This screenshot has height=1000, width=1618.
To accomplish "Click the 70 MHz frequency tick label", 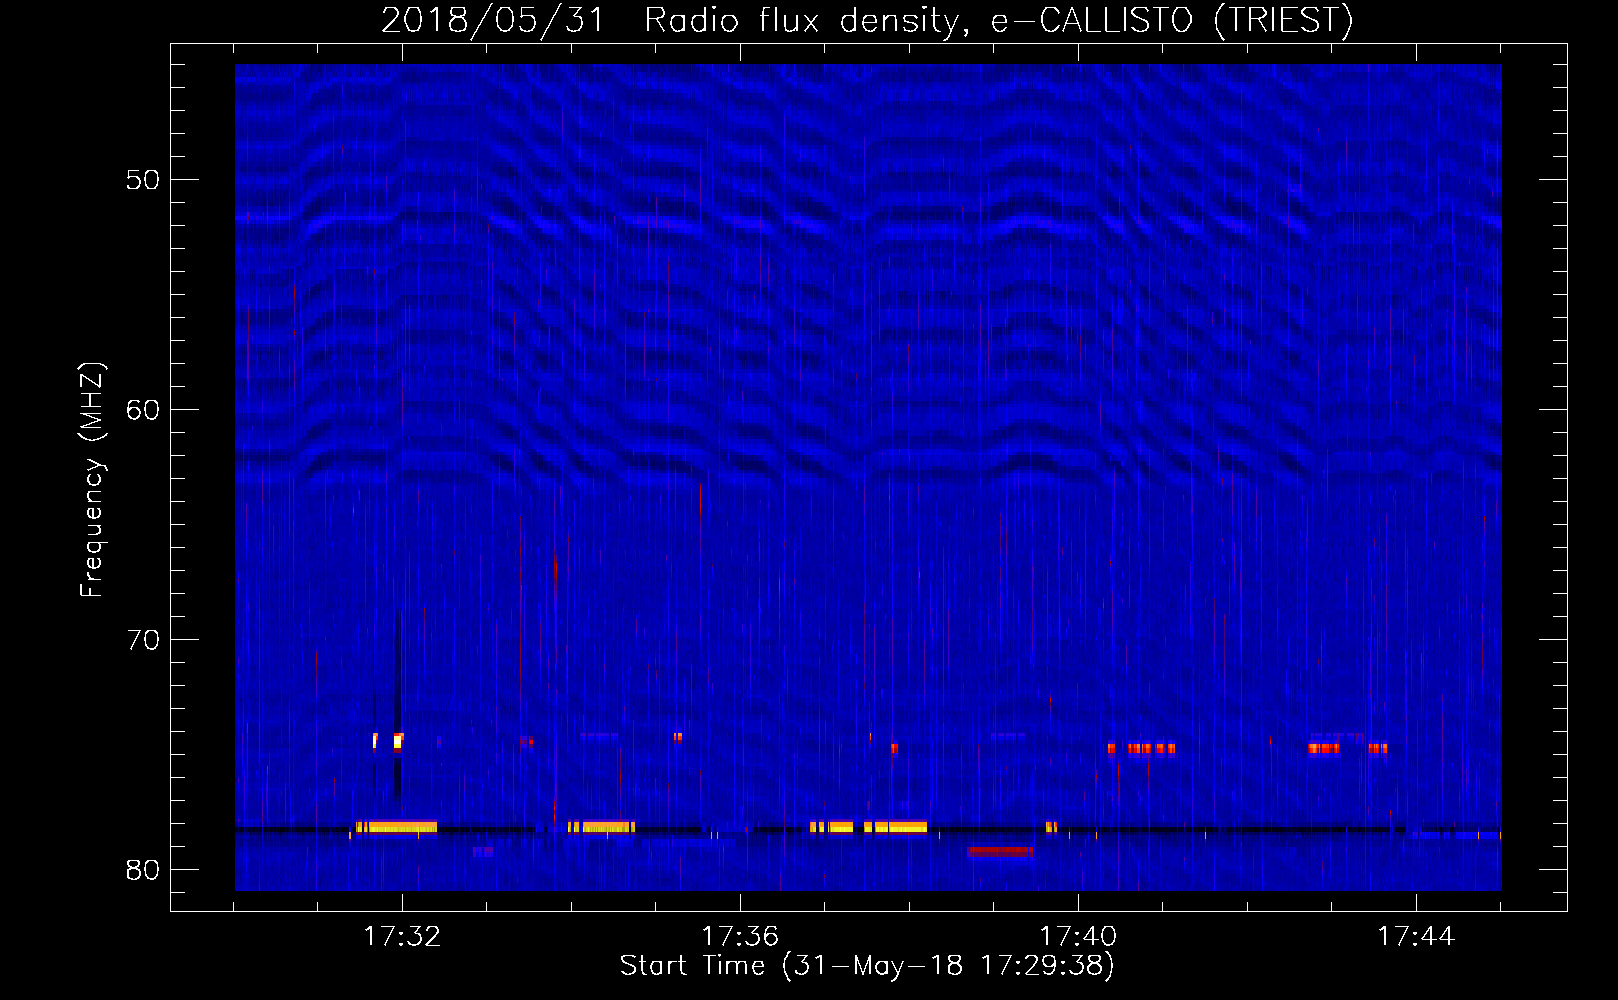I will click(x=143, y=640).
